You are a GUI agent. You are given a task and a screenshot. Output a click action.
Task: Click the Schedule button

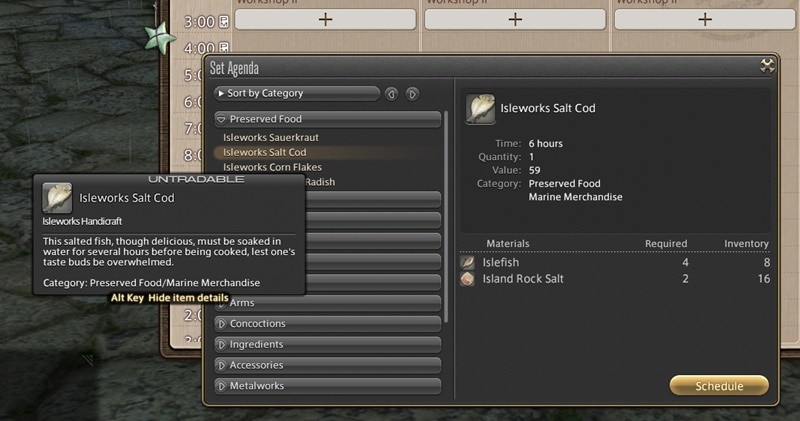719,386
